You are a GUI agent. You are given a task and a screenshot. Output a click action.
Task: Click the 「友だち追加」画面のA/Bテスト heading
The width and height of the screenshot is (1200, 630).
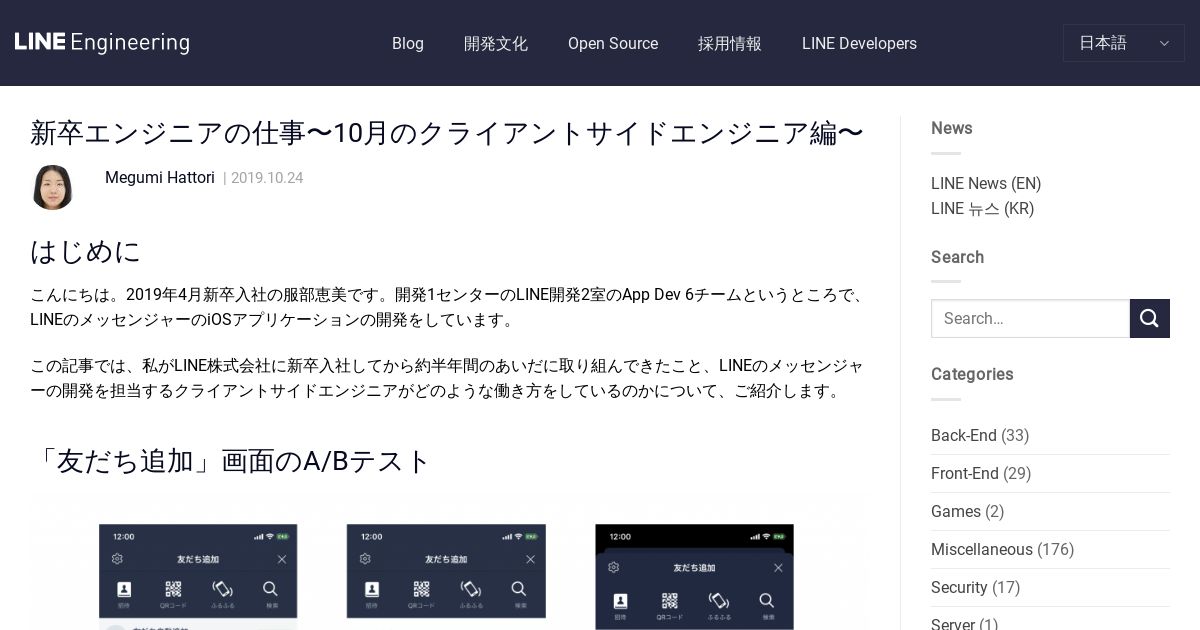tap(231, 461)
